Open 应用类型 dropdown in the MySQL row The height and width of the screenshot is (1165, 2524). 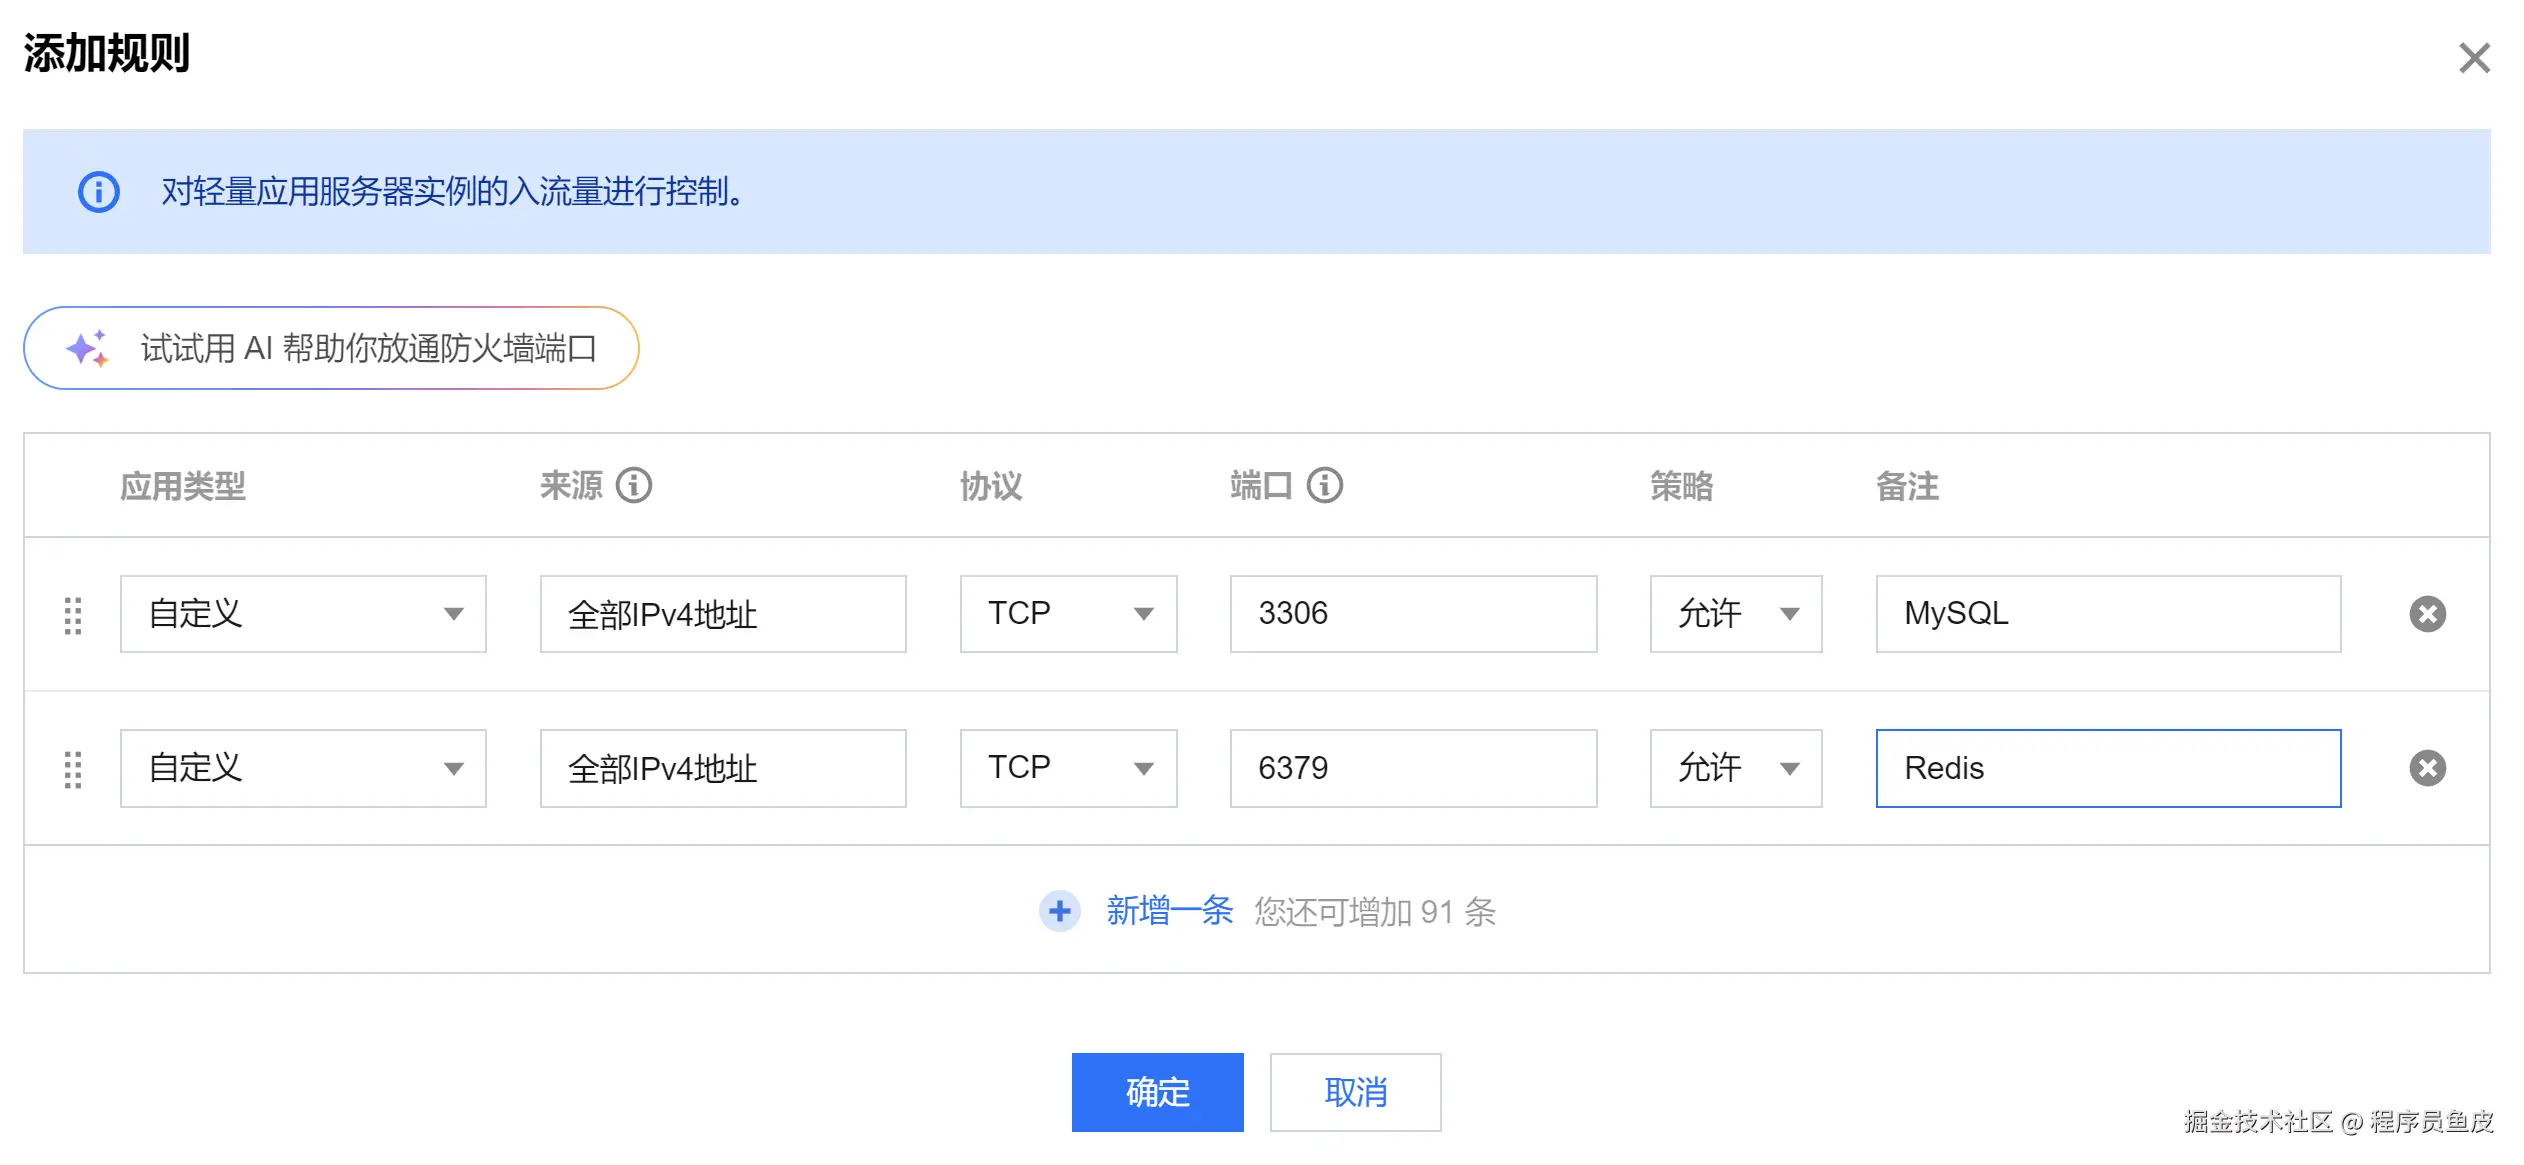(x=303, y=614)
